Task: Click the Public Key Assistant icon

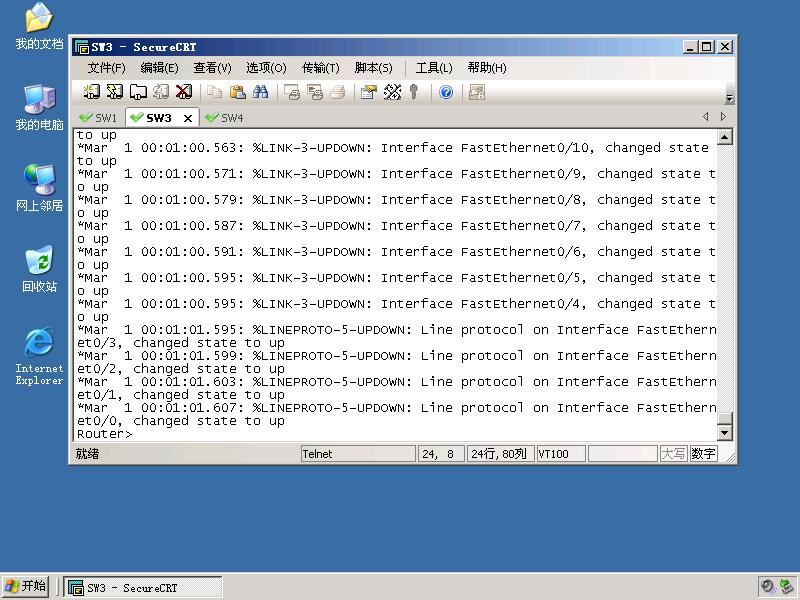Action: (x=414, y=92)
